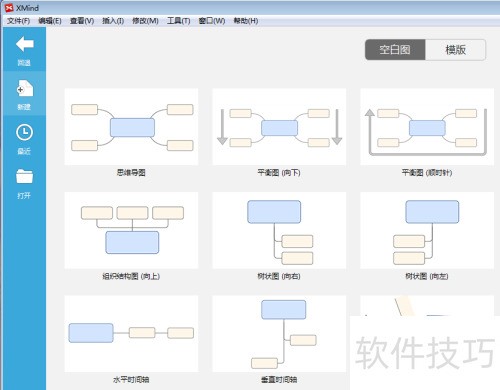The height and width of the screenshot is (390, 500).
Task: Choose the 平衡图 (顺时针) thumbnail
Action: click(427, 127)
